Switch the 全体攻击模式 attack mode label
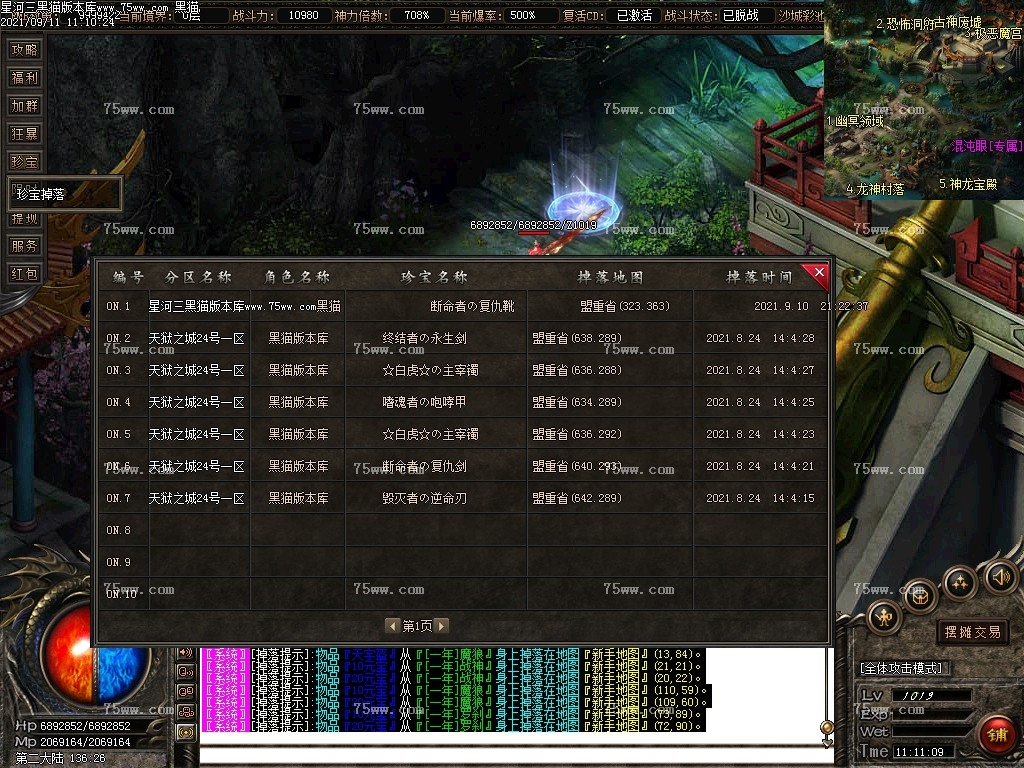Screen dimensions: 1024x768 point(902,668)
